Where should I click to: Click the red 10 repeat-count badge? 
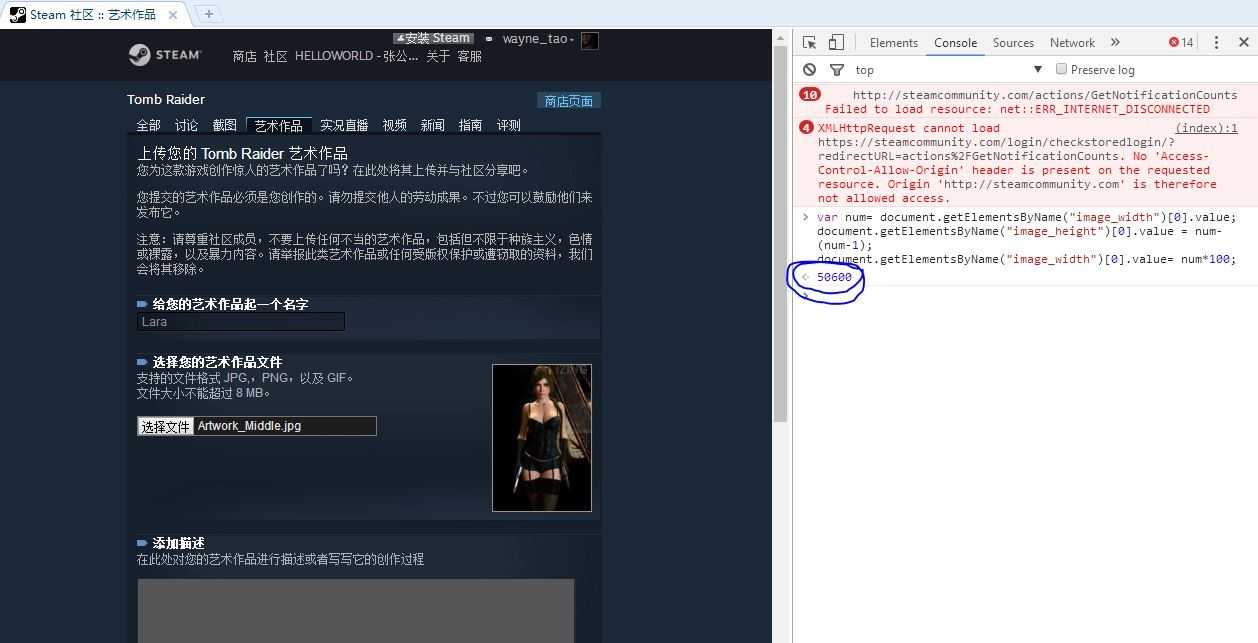[809, 95]
